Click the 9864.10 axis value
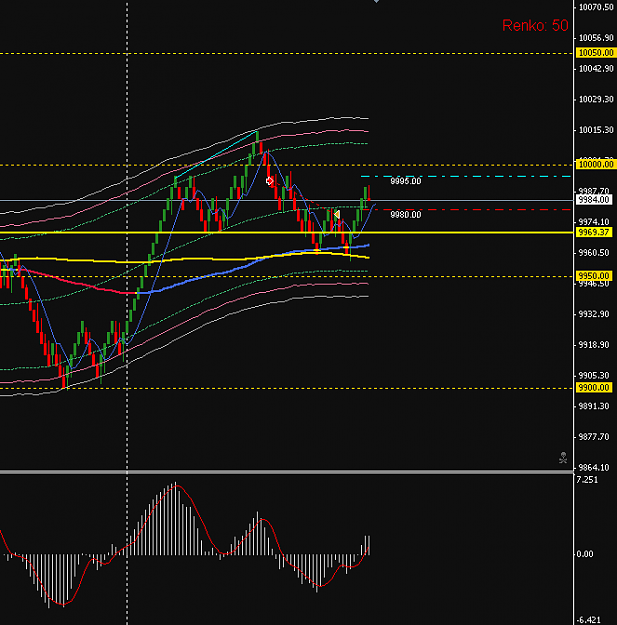617x625 pixels. coord(594,468)
